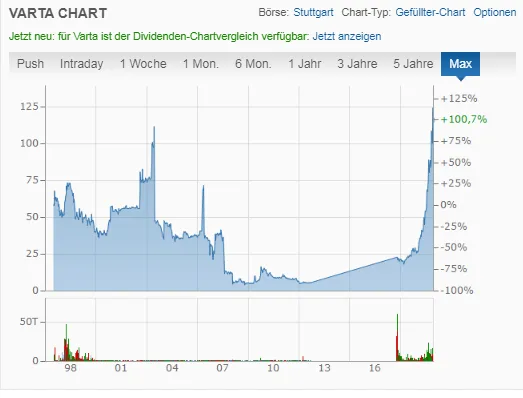The height and width of the screenshot is (398, 523).
Task: Click the +100,7% green performance label
Action: tap(464, 119)
